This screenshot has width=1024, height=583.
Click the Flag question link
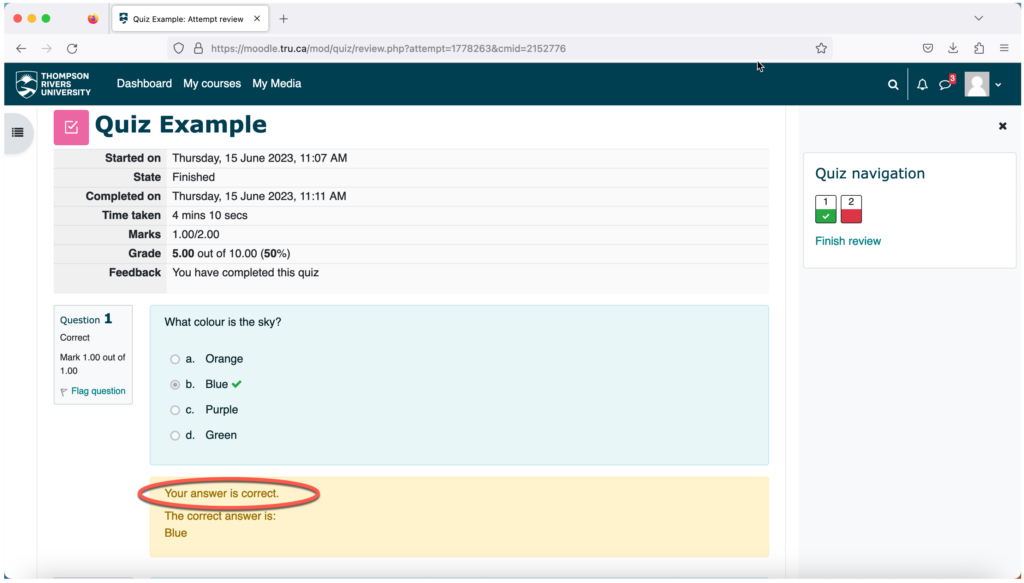[x=98, y=391]
